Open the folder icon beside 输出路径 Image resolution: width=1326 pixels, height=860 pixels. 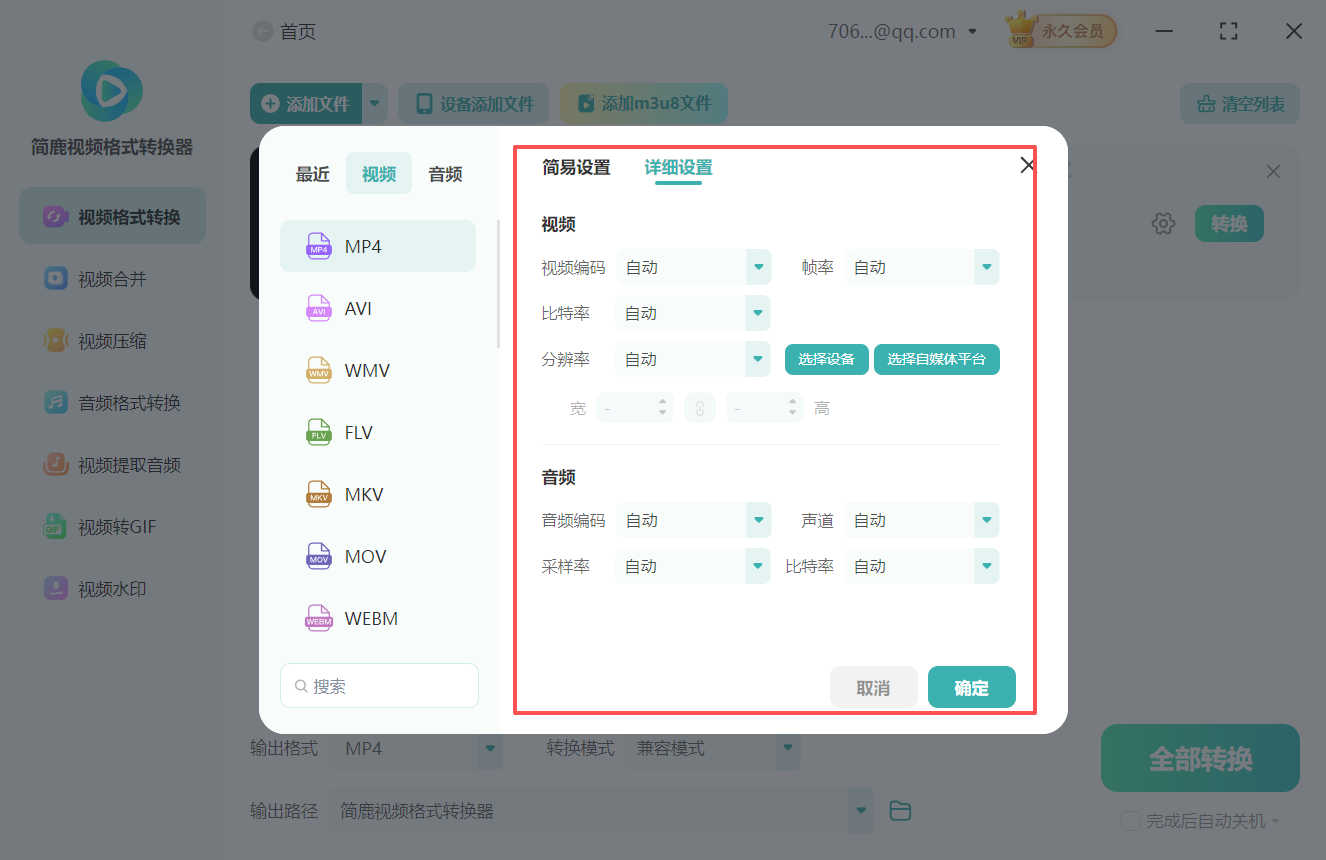(899, 810)
